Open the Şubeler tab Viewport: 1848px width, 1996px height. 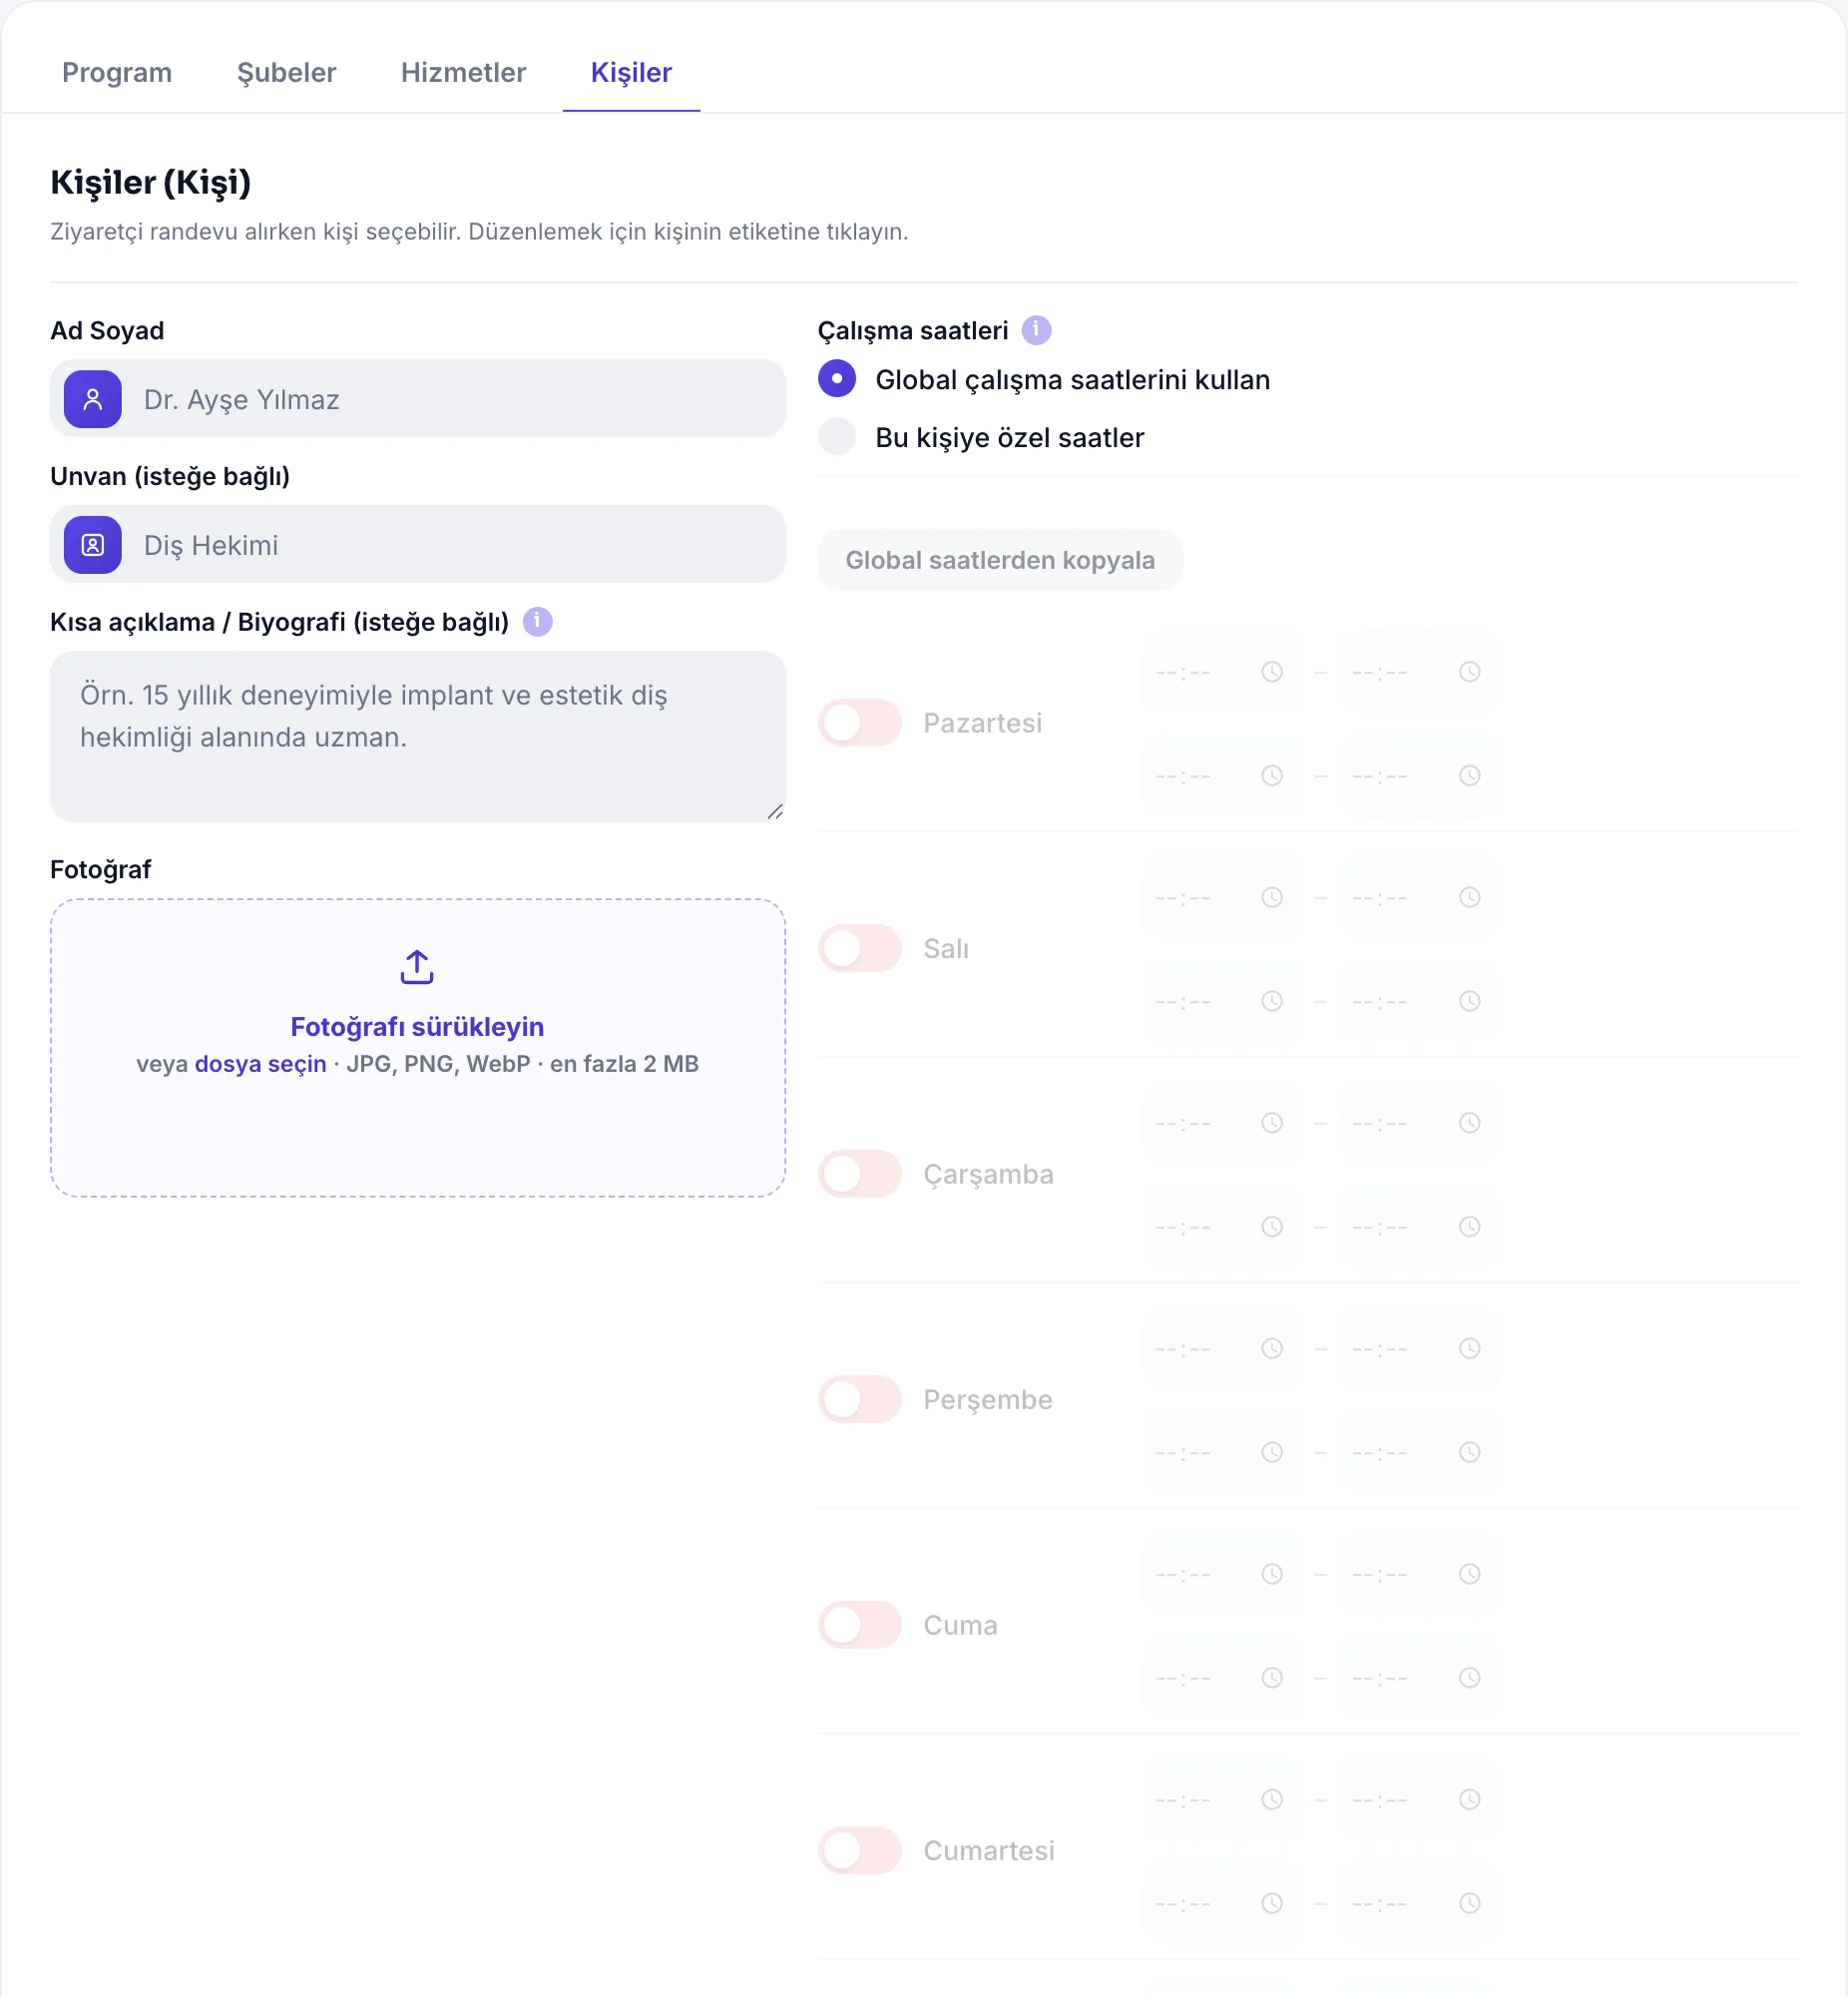point(286,73)
